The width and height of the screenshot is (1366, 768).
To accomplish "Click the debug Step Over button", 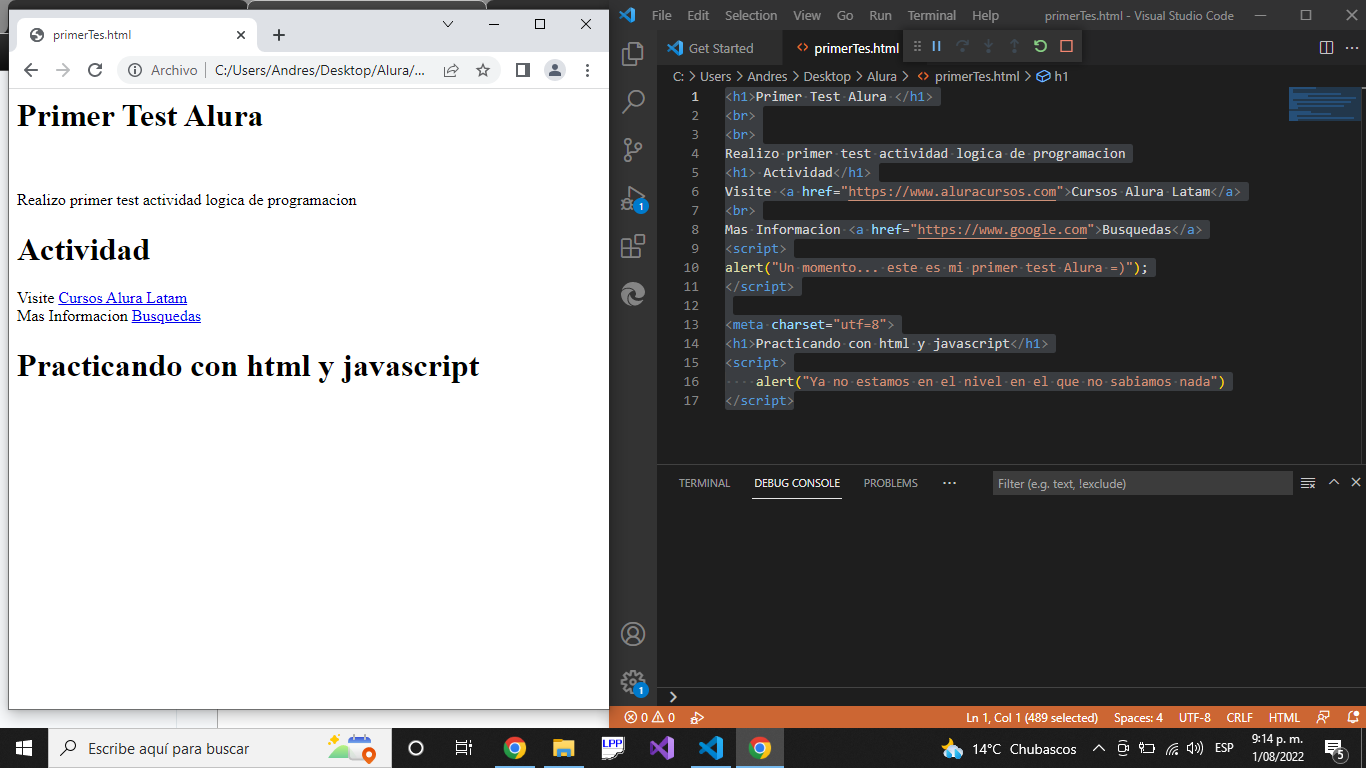I will 963,46.
